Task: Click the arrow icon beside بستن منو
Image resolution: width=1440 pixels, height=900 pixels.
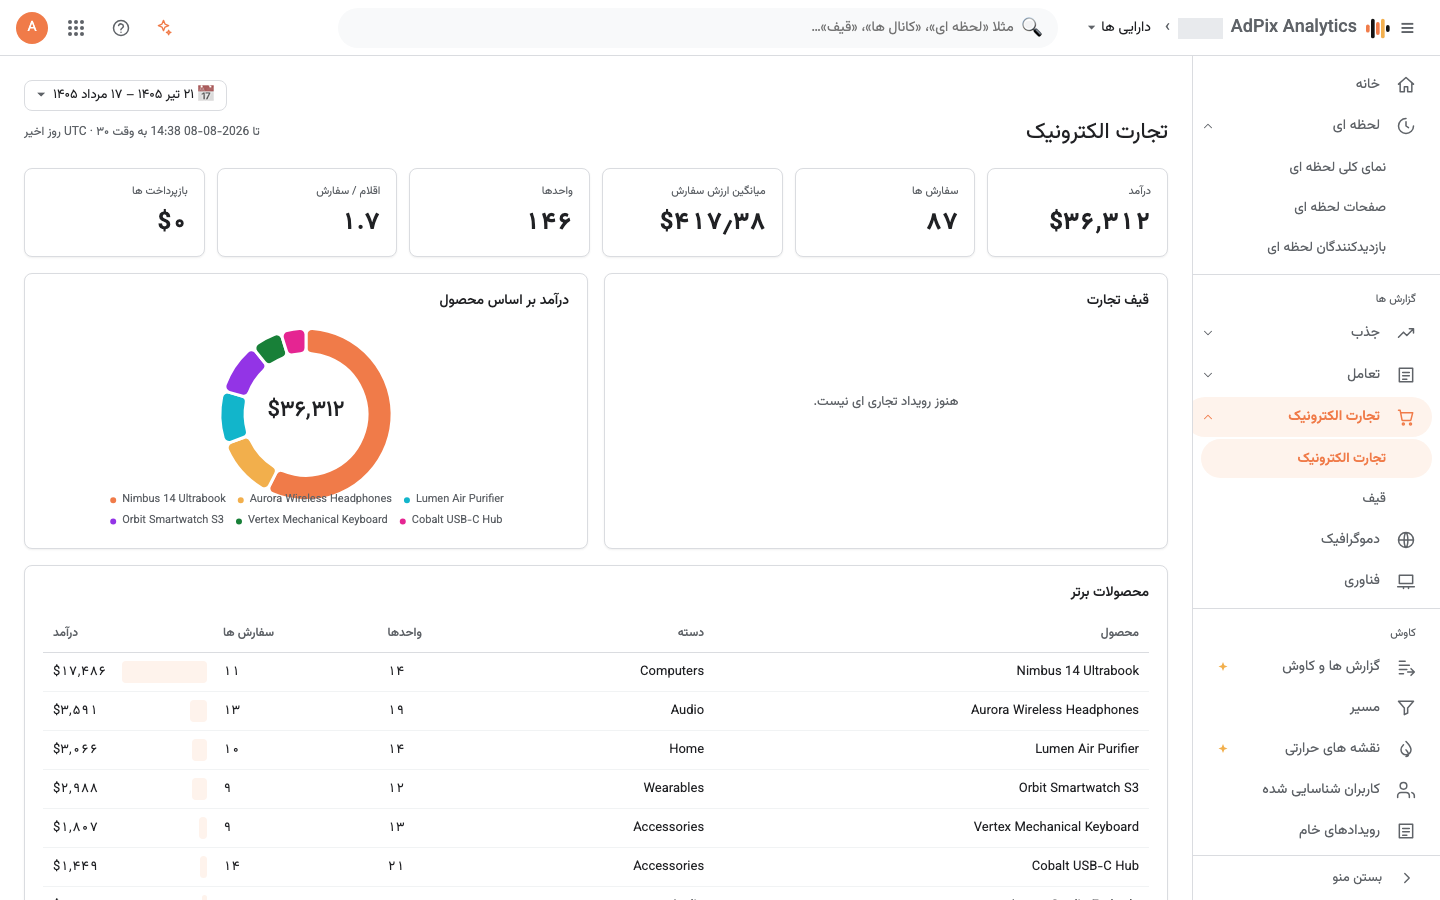Action: click(1407, 878)
